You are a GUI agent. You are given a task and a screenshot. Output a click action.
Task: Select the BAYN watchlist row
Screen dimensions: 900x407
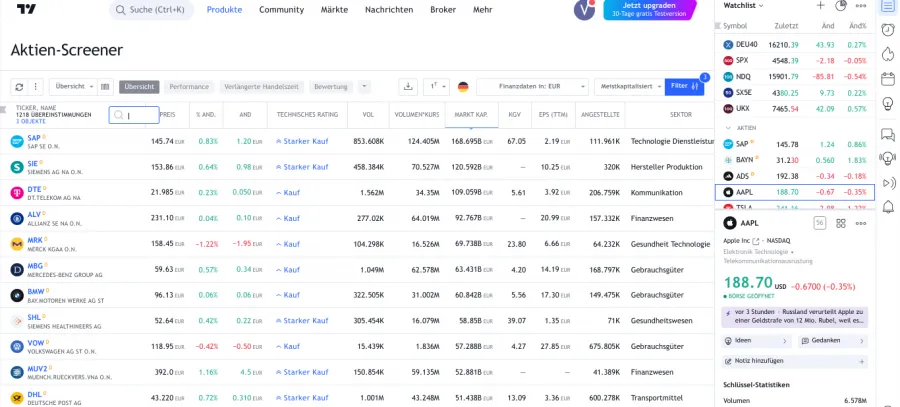click(795, 160)
